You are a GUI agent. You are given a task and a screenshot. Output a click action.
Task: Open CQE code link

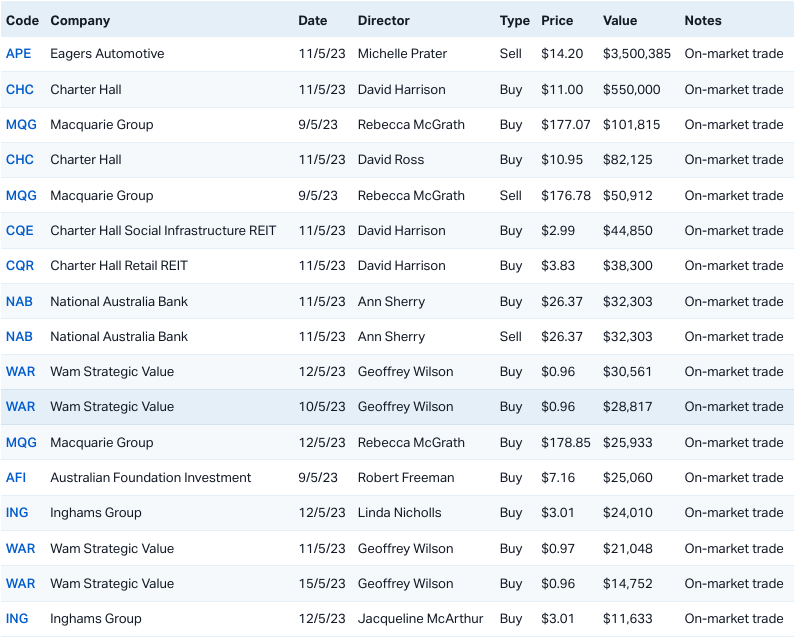[x=20, y=231]
